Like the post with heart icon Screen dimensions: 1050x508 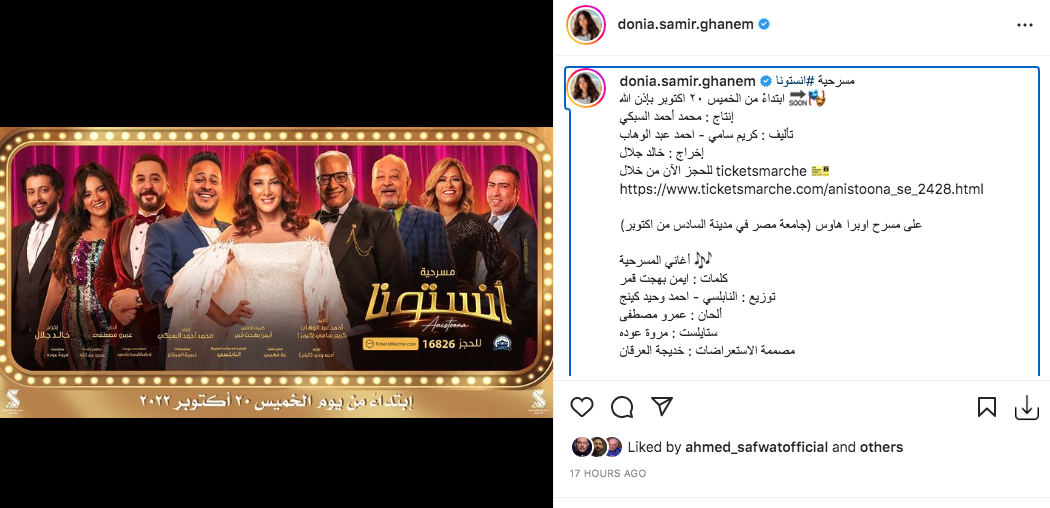pos(582,406)
